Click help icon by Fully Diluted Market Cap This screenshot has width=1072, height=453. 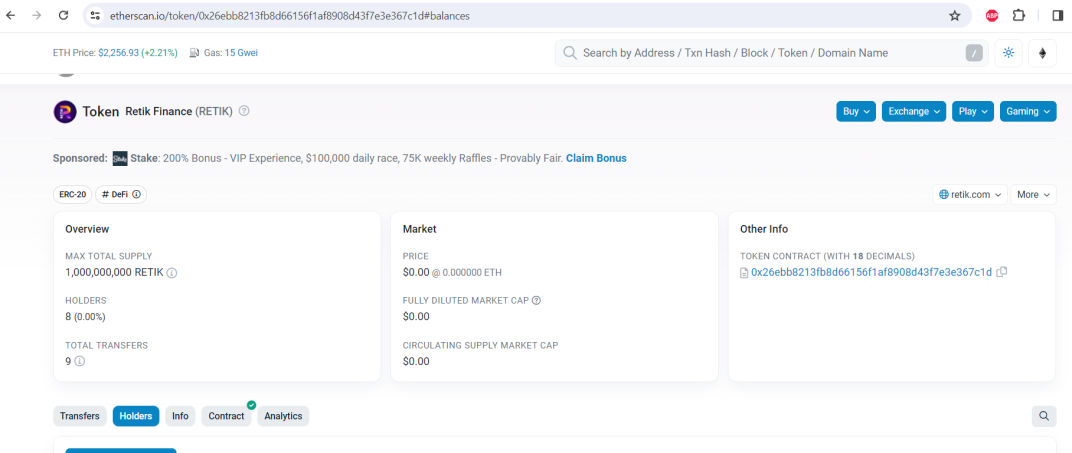point(536,301)
